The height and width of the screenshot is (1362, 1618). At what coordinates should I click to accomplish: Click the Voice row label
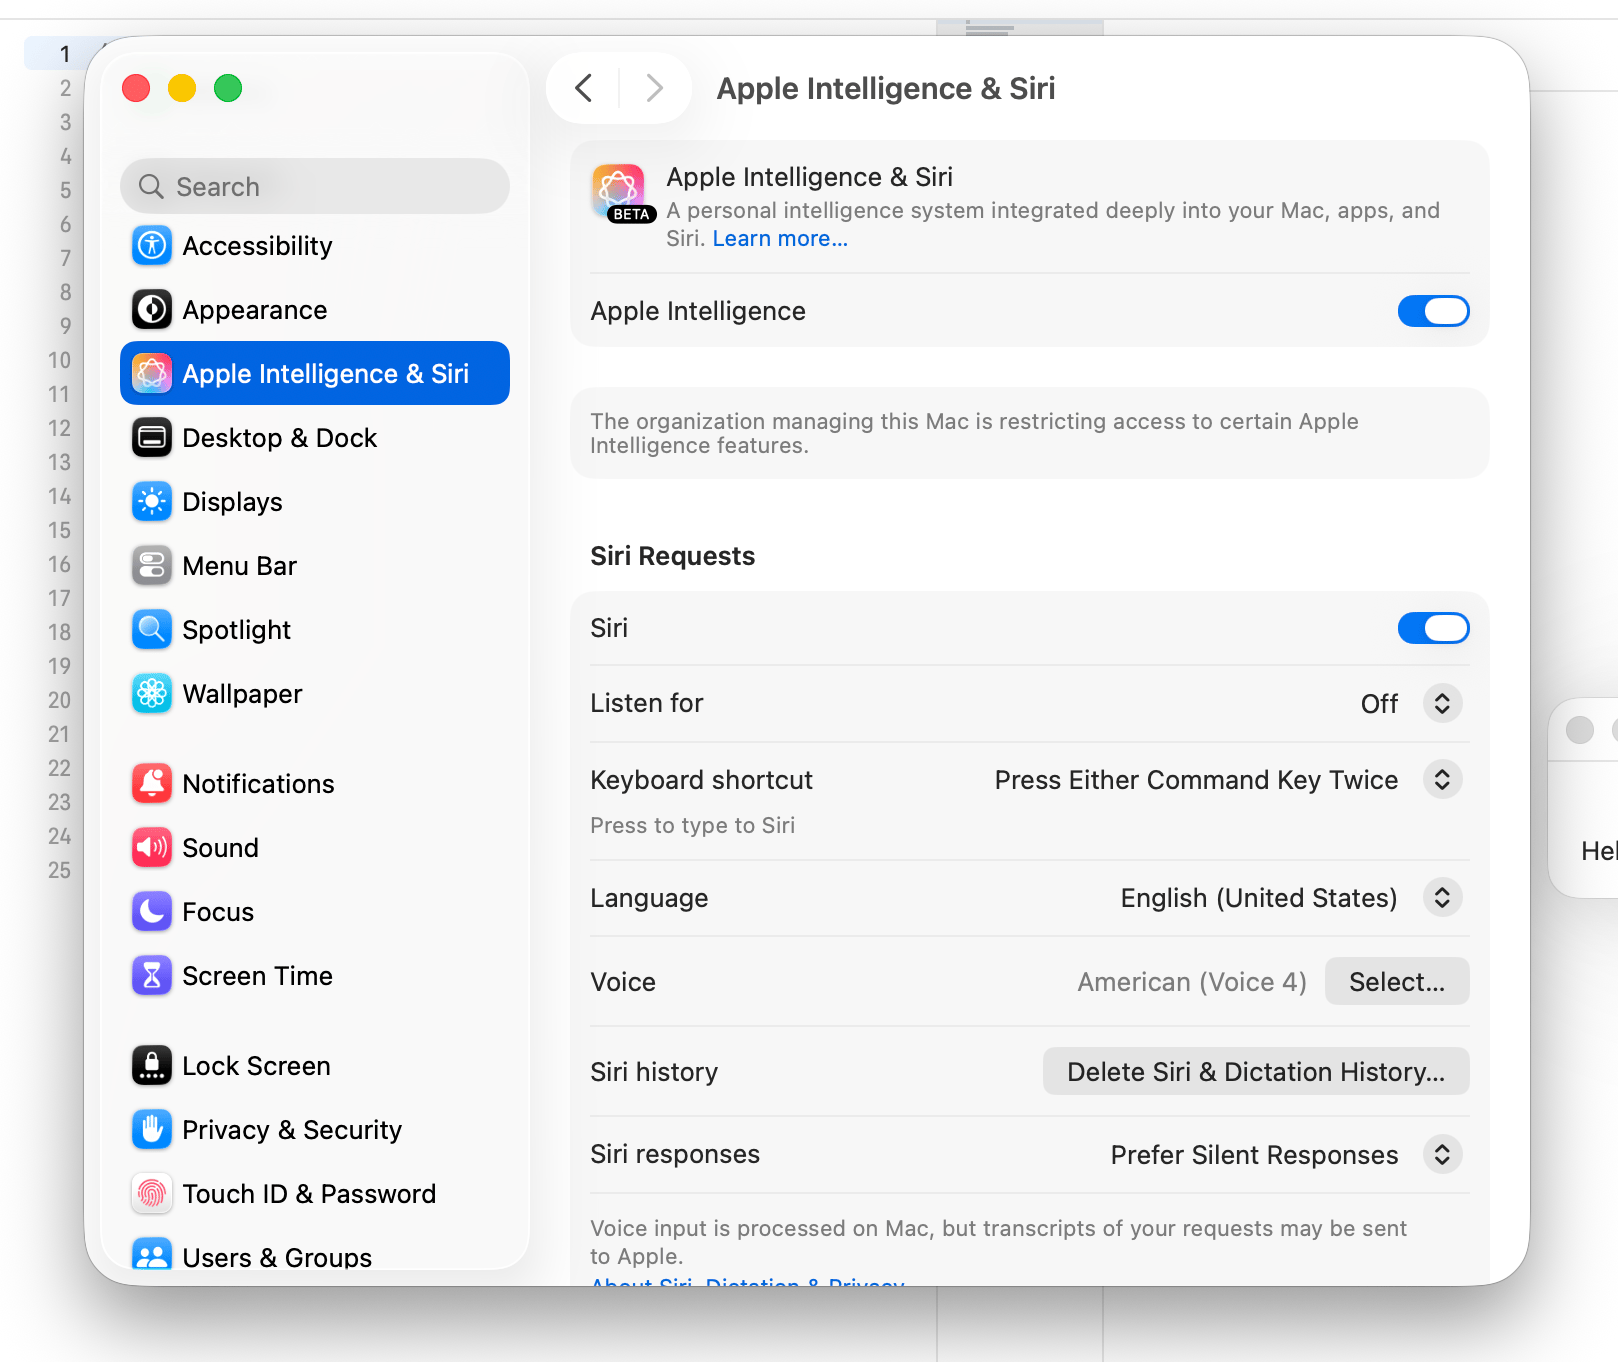click(623, 982)
